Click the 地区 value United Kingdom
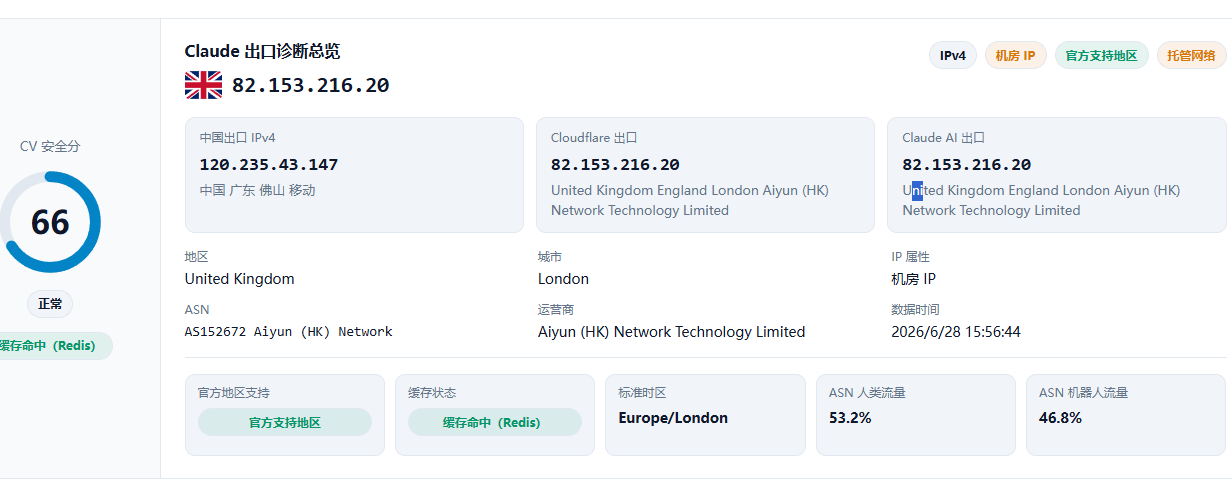Screen dimensions: 1232x484 [x=240, y=279]
